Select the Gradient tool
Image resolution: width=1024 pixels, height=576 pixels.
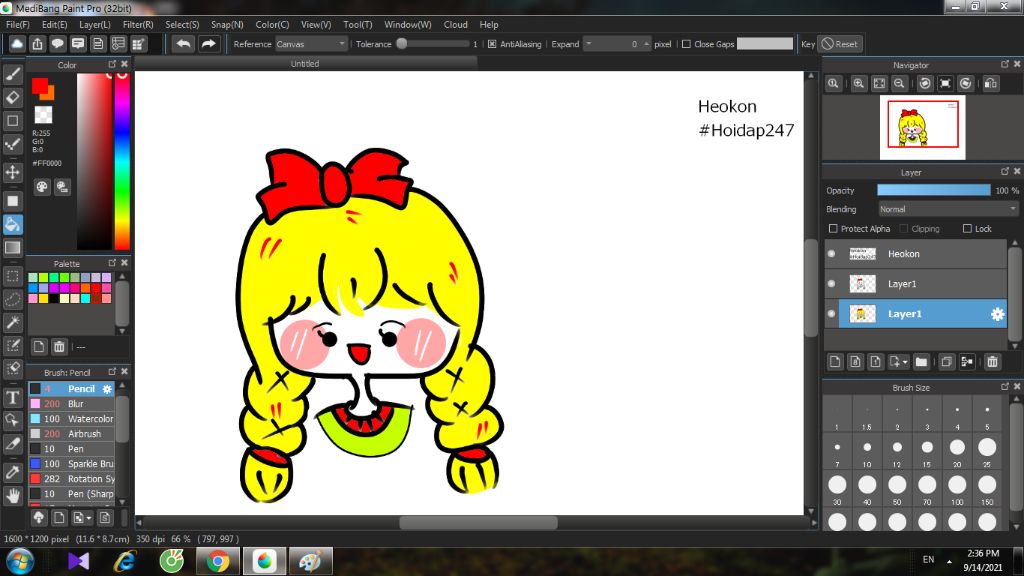(12, 248)
